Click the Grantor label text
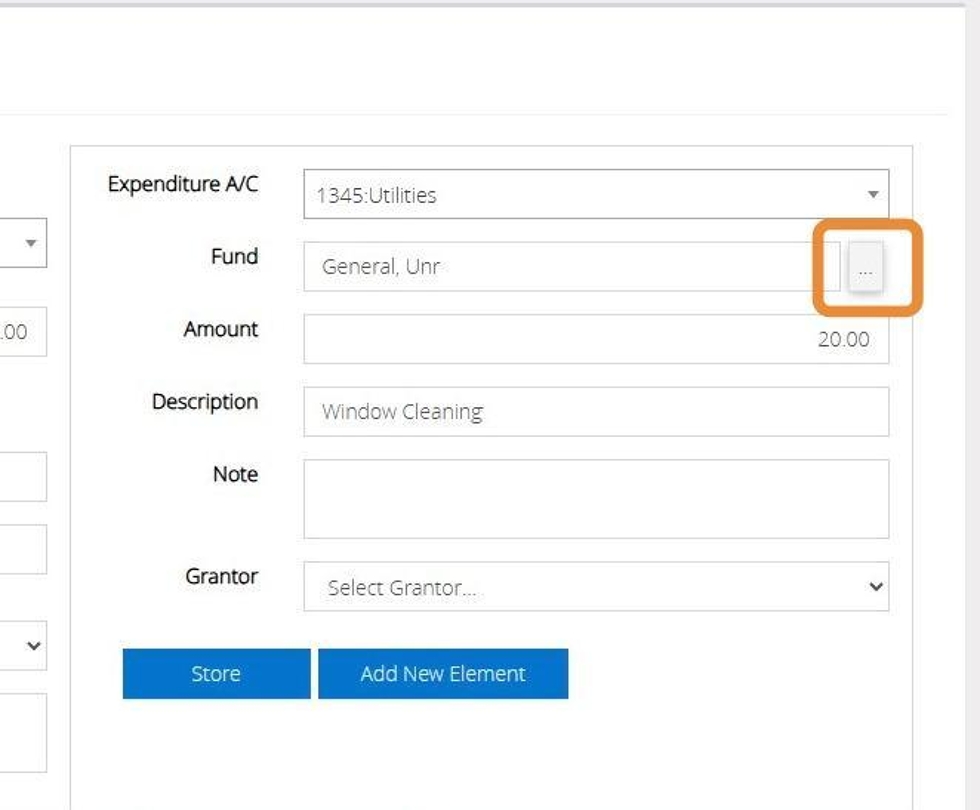The height and width of the screenshot is (810, 980). tap(222, 576)
